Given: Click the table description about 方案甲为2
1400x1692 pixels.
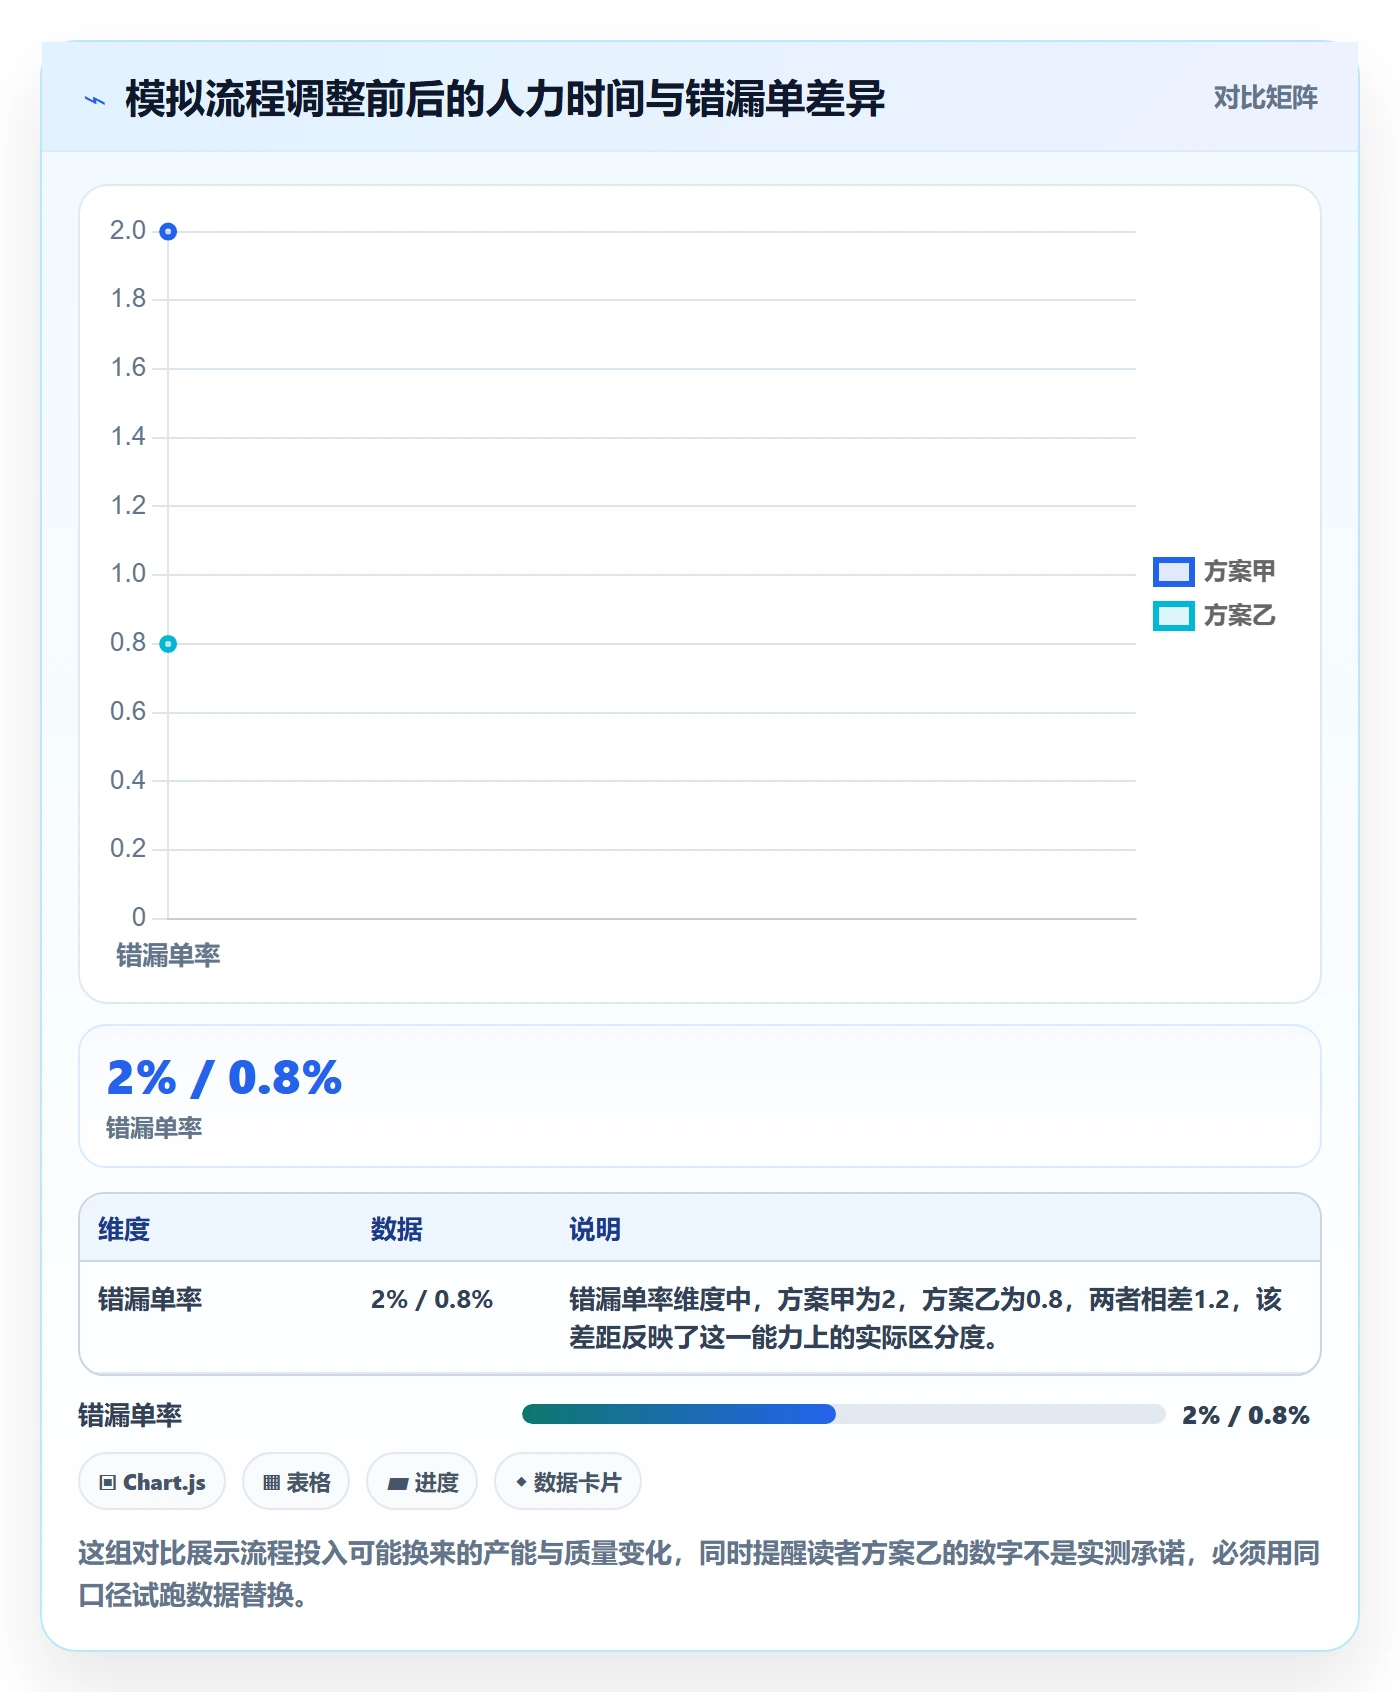Looking at the screenshot, I should [925, 1318].
